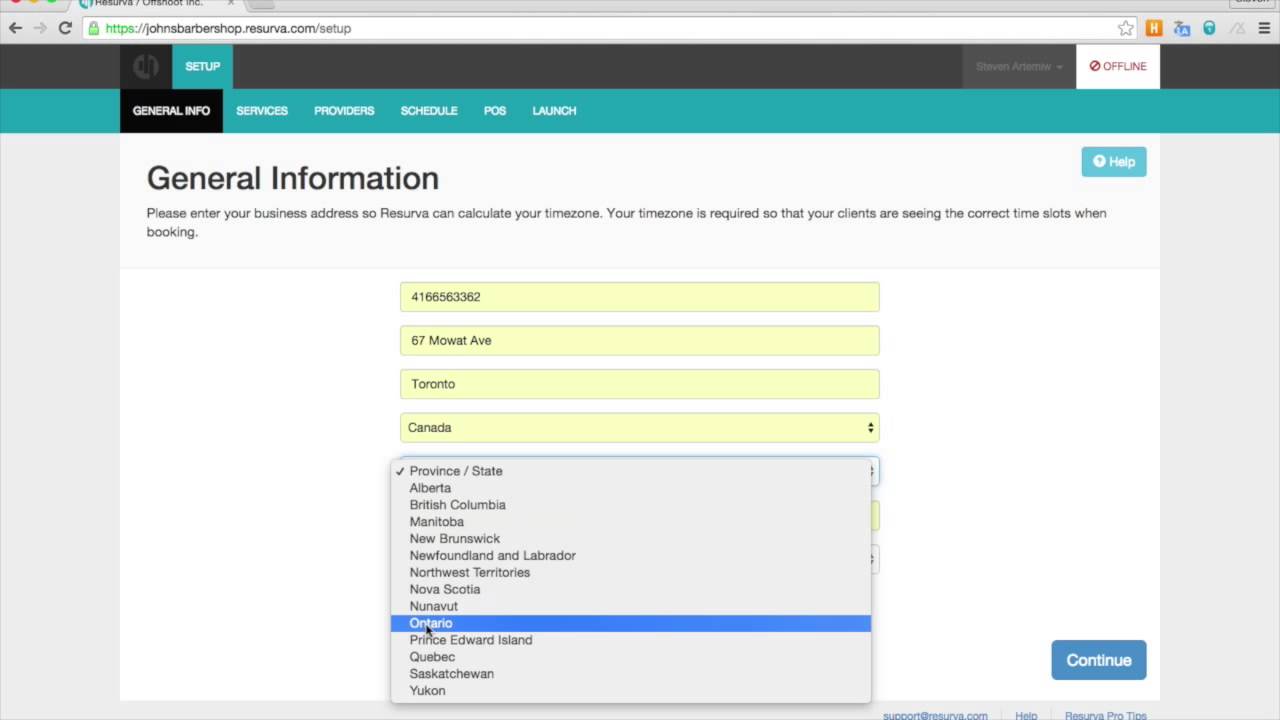This screenshot has width=1280, height=720.
Task: Click the orange H extension icon
Action: pos(1154,28)
